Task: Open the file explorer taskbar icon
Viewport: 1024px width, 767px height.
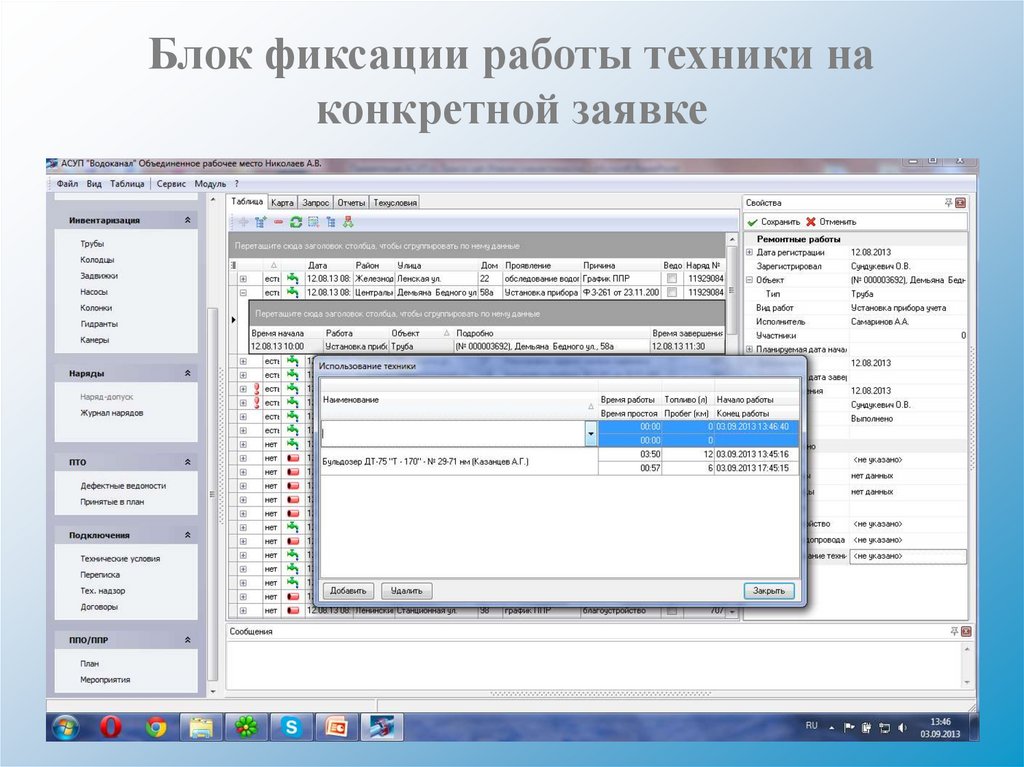Action: pos(201,726)
